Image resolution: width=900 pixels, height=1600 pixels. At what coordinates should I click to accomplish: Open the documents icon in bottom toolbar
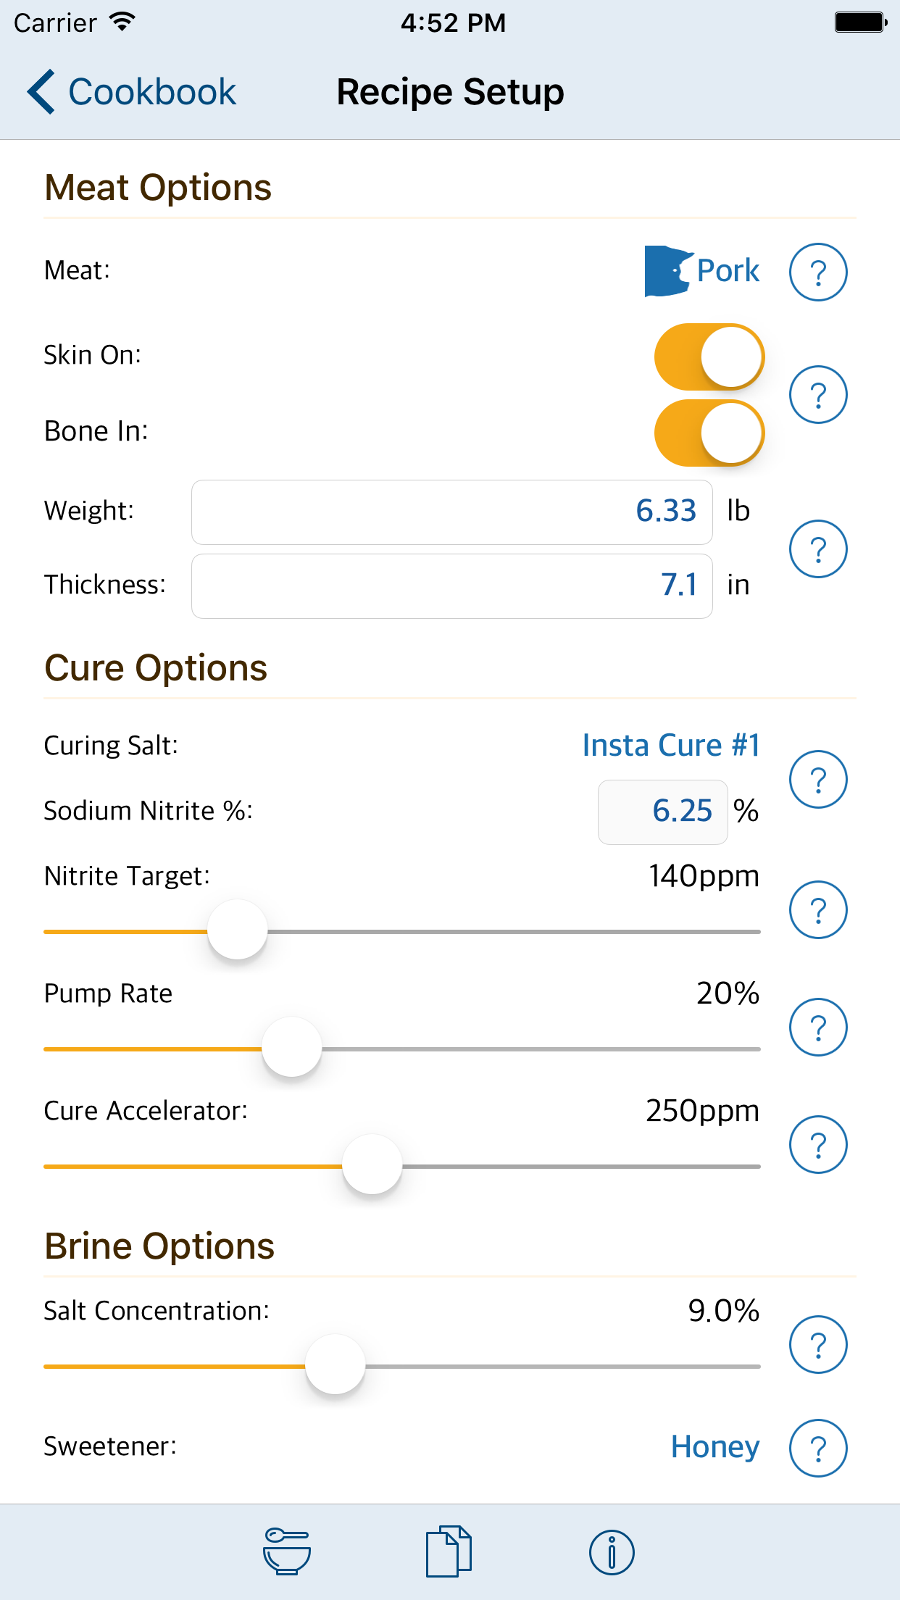pyautogui.click(x=449, y=1552)
